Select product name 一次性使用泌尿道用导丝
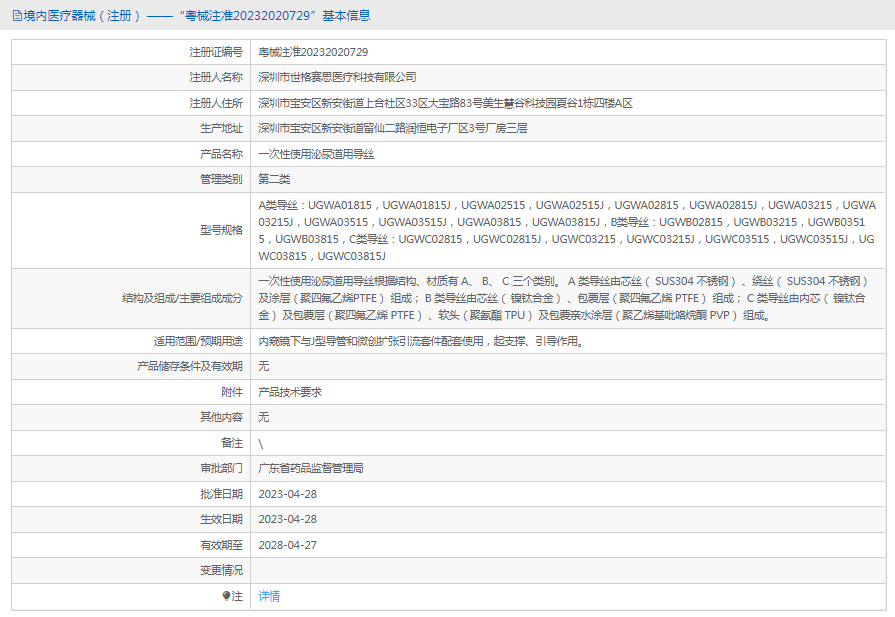Image resolution: width=895 pixels, height=617 pixels. 316,154
